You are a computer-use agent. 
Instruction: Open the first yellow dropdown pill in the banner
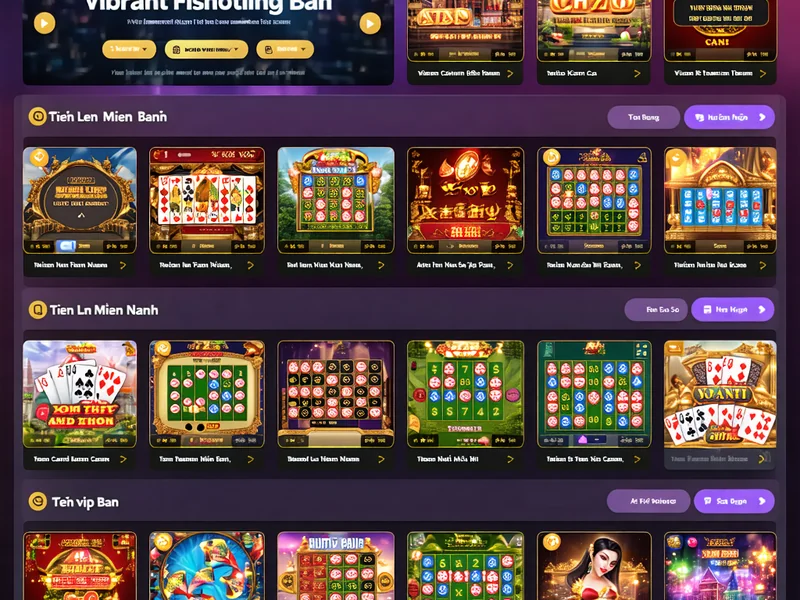click(x=129, y=49)
